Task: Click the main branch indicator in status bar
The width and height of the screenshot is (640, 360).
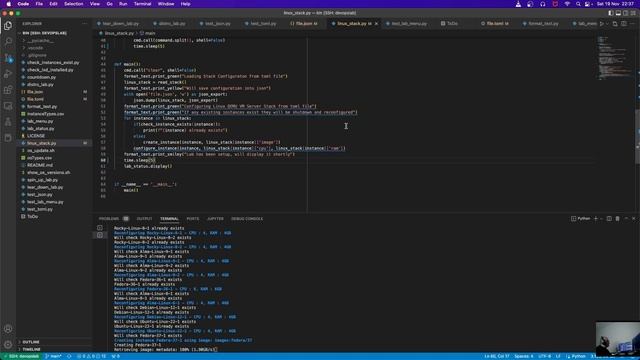Action: [x=53, y=356]
